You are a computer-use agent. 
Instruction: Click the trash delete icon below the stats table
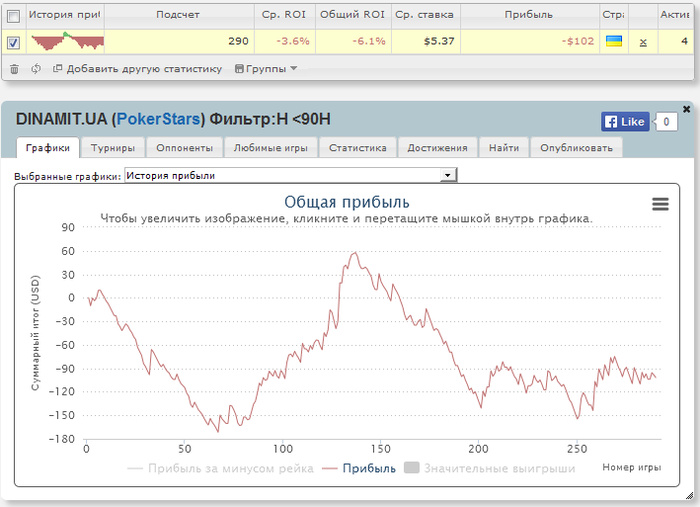pyautogui.click(x=14, y=69)
